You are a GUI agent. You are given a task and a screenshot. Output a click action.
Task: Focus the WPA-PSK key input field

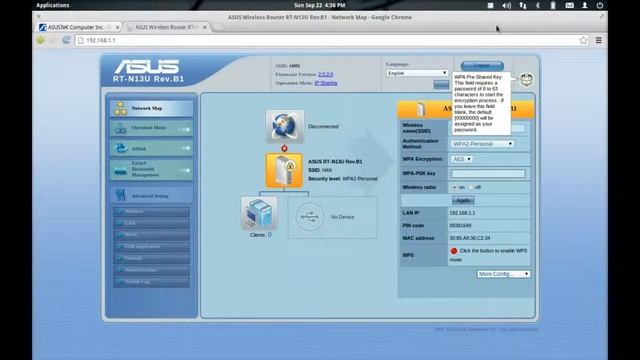(x=487, y=173)
